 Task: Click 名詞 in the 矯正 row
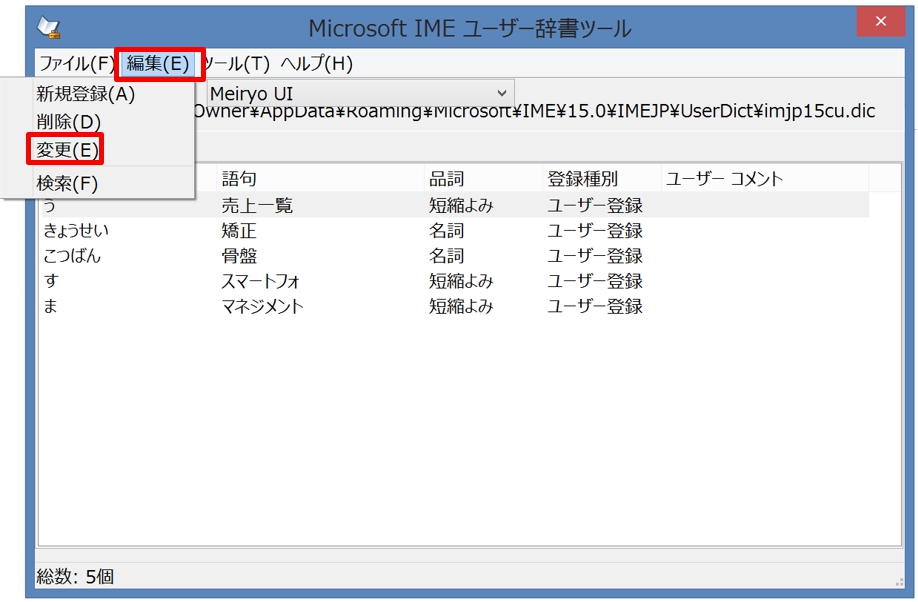447,230
